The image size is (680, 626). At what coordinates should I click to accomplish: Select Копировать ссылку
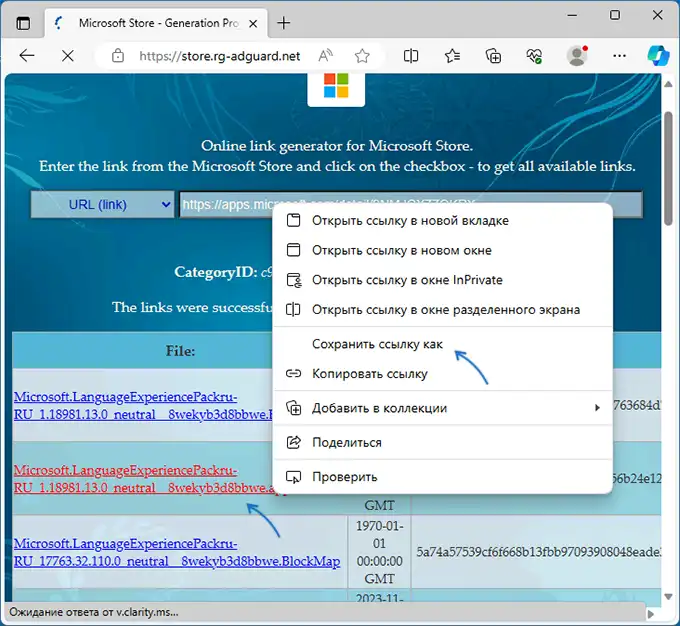click(x=443, y=374)
